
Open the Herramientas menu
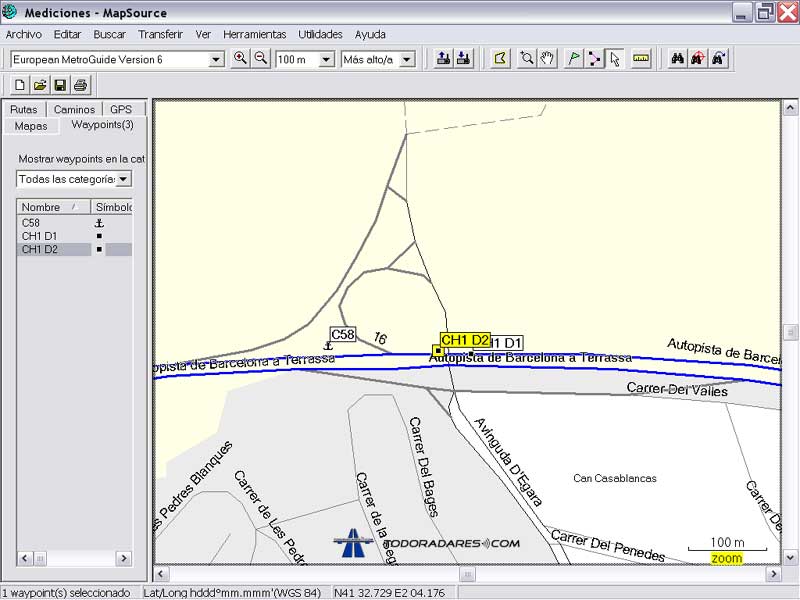(254, 34)
